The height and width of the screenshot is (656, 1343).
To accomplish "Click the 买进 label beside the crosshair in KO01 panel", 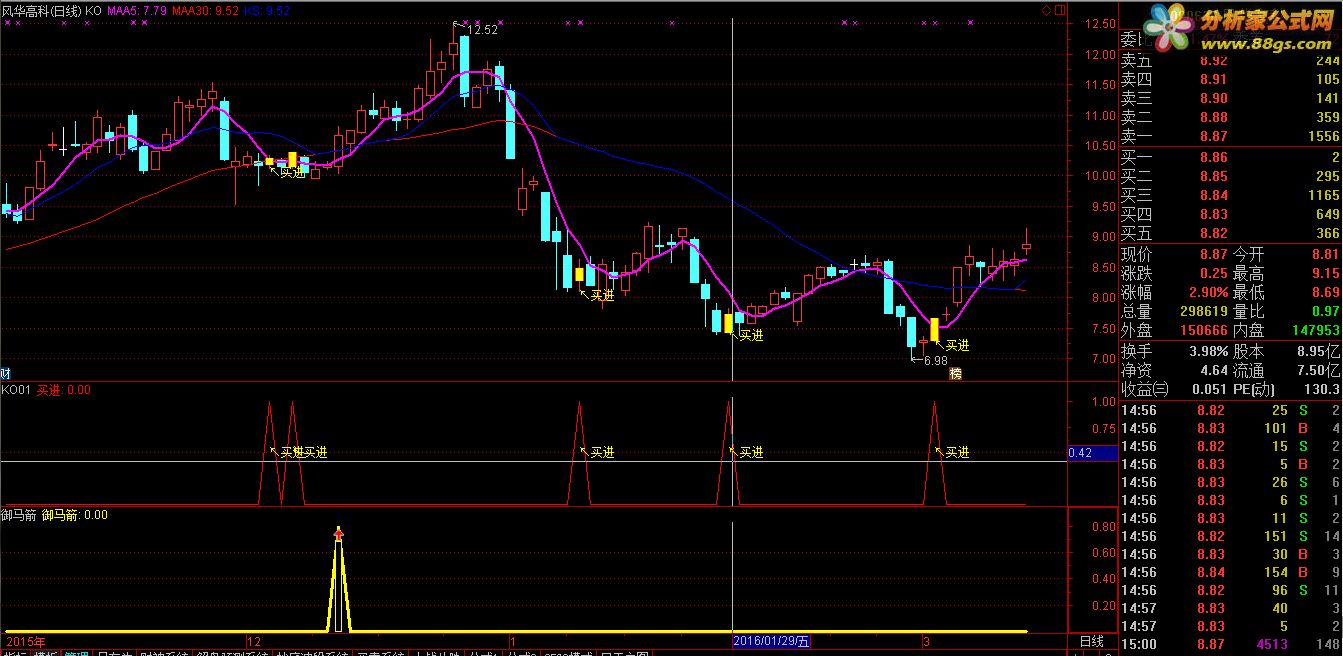I will coord(751,453).
